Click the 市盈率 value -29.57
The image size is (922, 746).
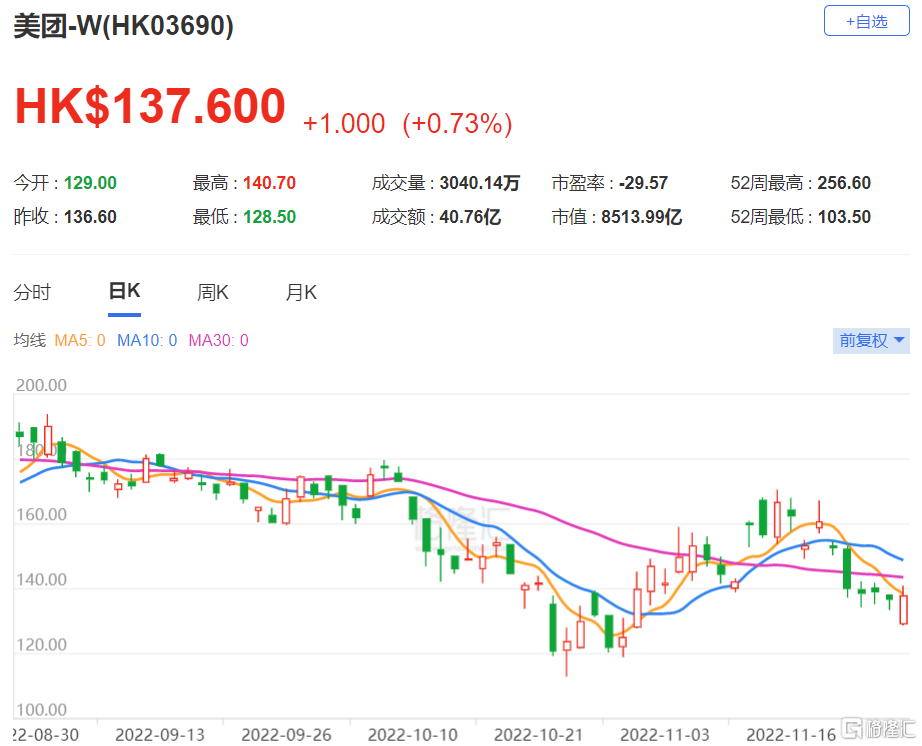[643, 183]
